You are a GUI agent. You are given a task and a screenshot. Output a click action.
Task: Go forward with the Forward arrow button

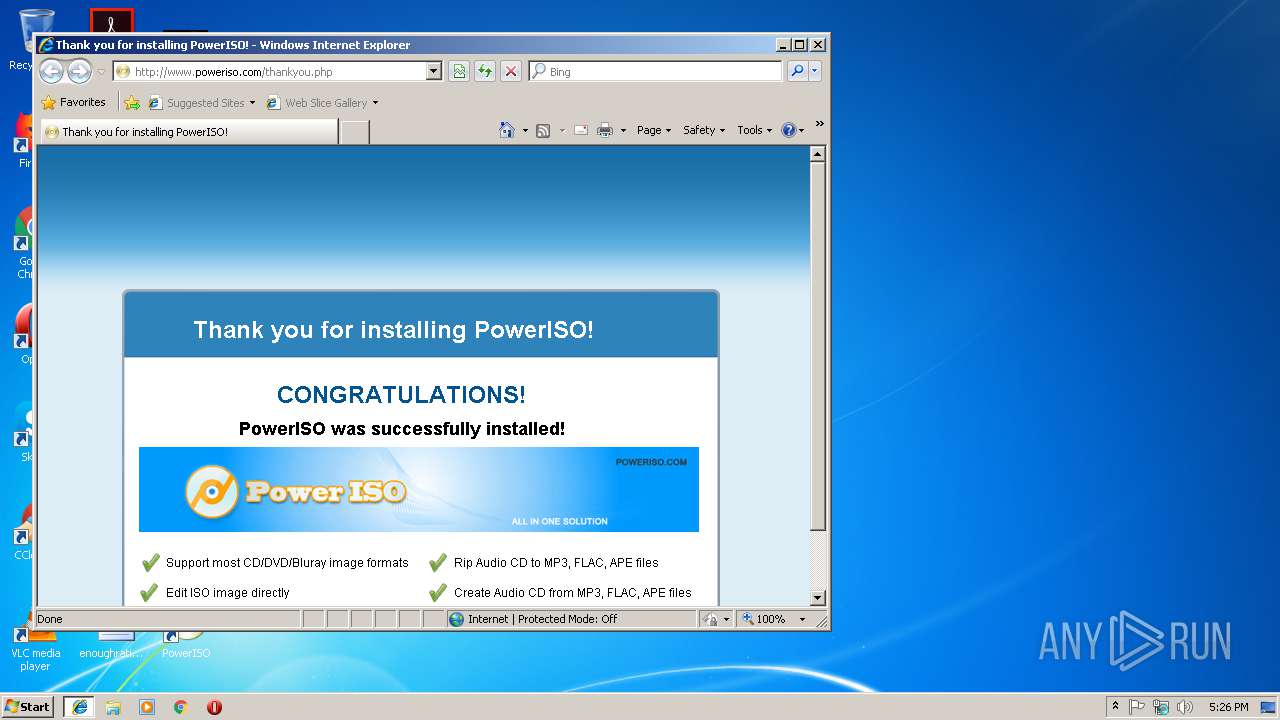tap(79, 71)
